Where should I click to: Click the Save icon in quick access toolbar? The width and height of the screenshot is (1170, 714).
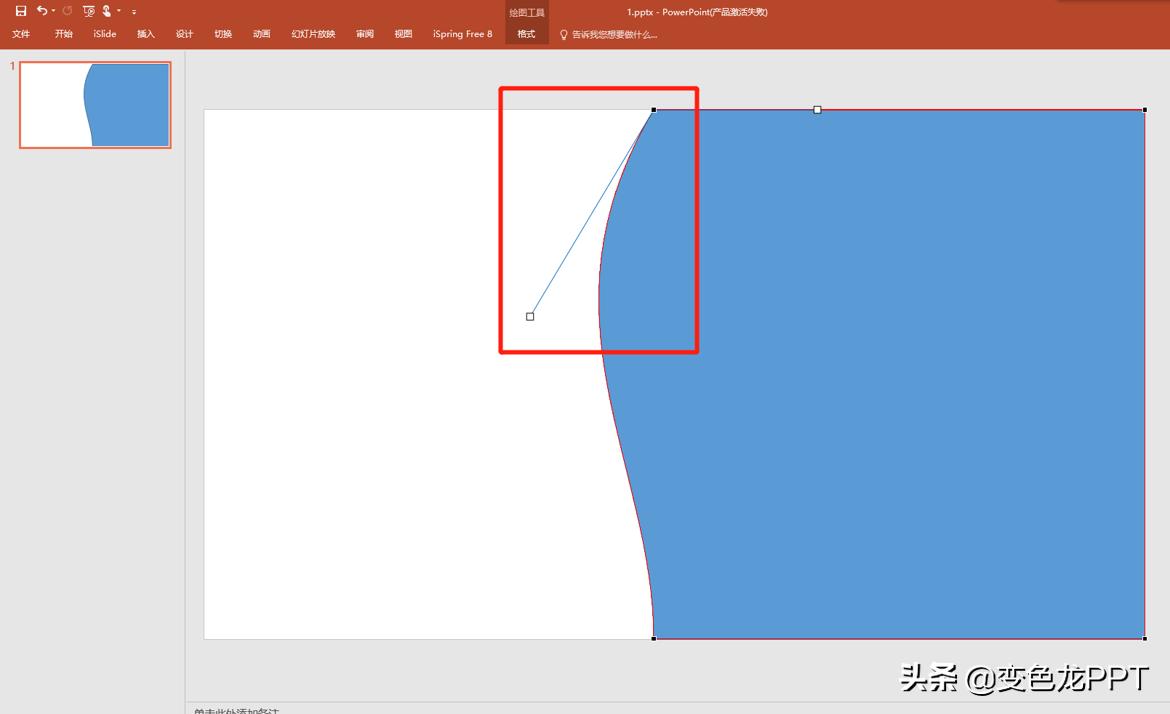(x=21, y=11)
